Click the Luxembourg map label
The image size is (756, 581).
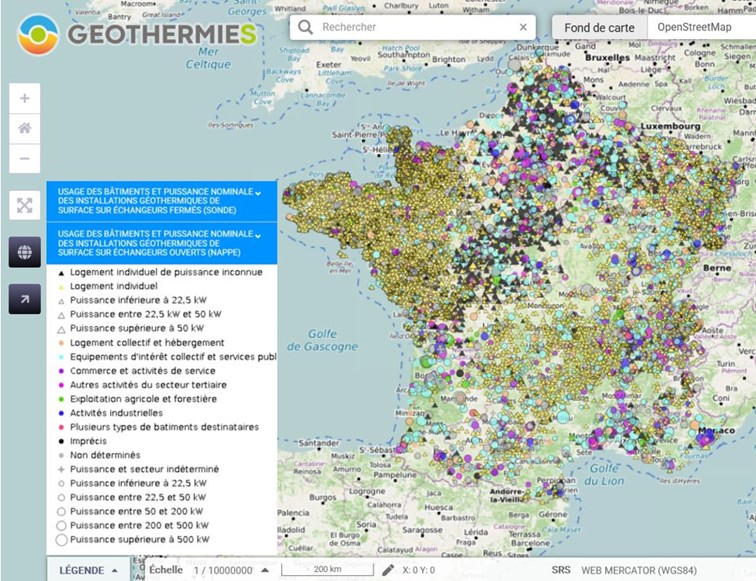pos(670,126)
